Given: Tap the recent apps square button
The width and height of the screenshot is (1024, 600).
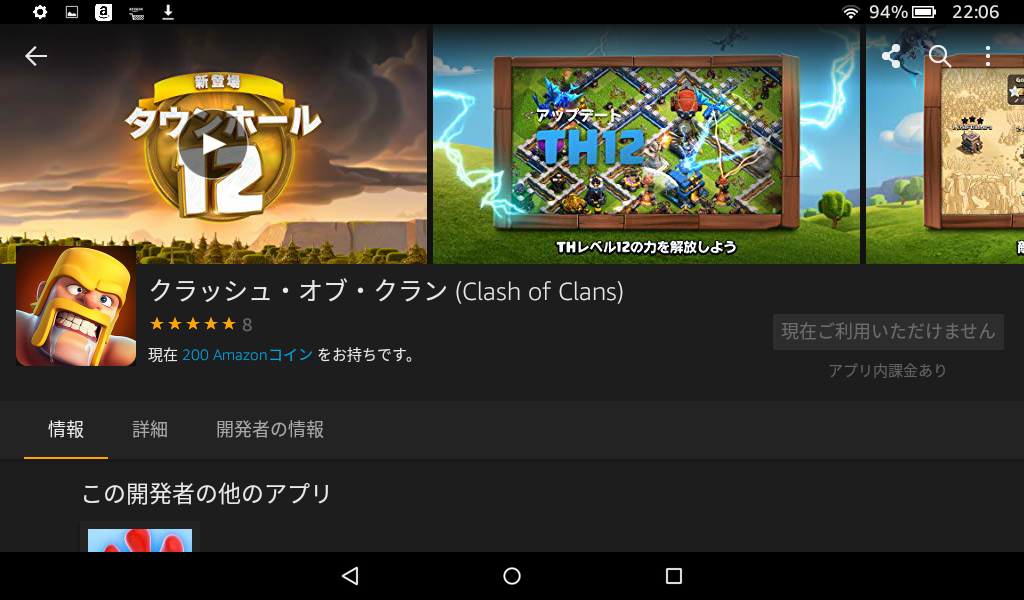Looking at the screenshot, I should coord(674,576).
